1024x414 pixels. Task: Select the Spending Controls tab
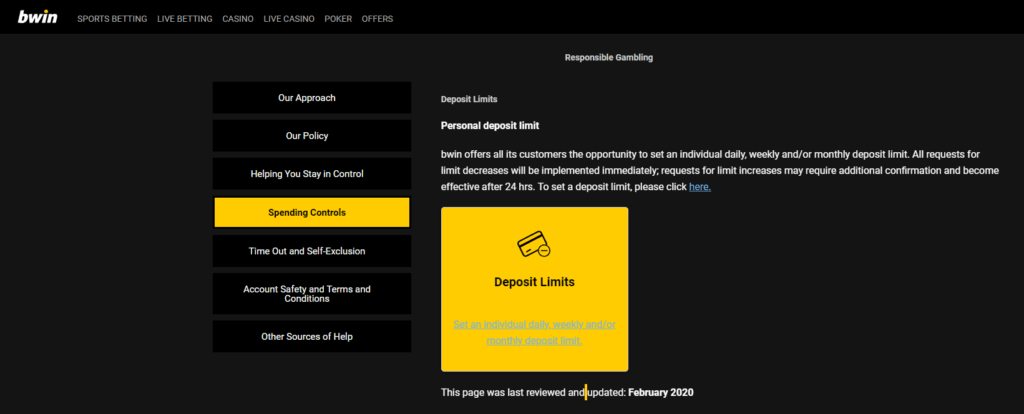coord(312,212)
